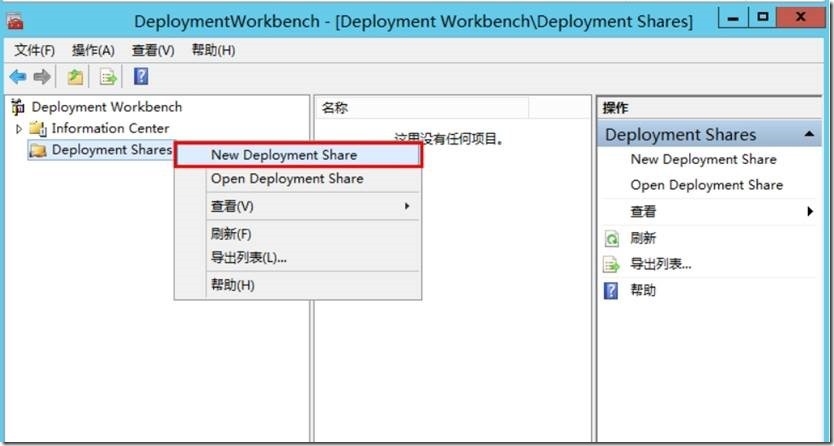Close the DeploymentWorkbench window

(x=800, y=18)
